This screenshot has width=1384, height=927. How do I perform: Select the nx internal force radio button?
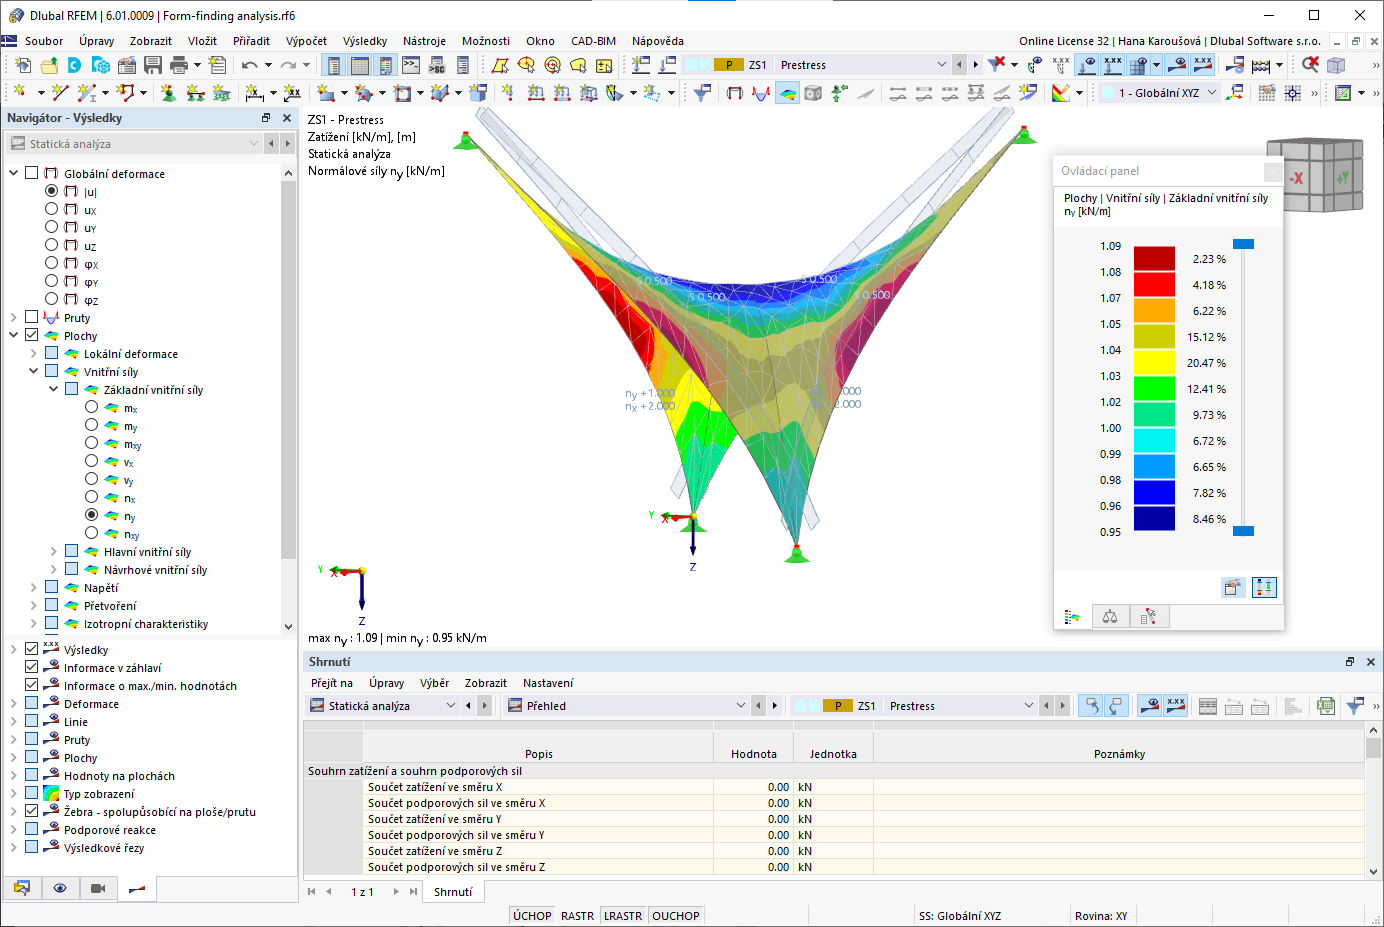pos(91,497)
